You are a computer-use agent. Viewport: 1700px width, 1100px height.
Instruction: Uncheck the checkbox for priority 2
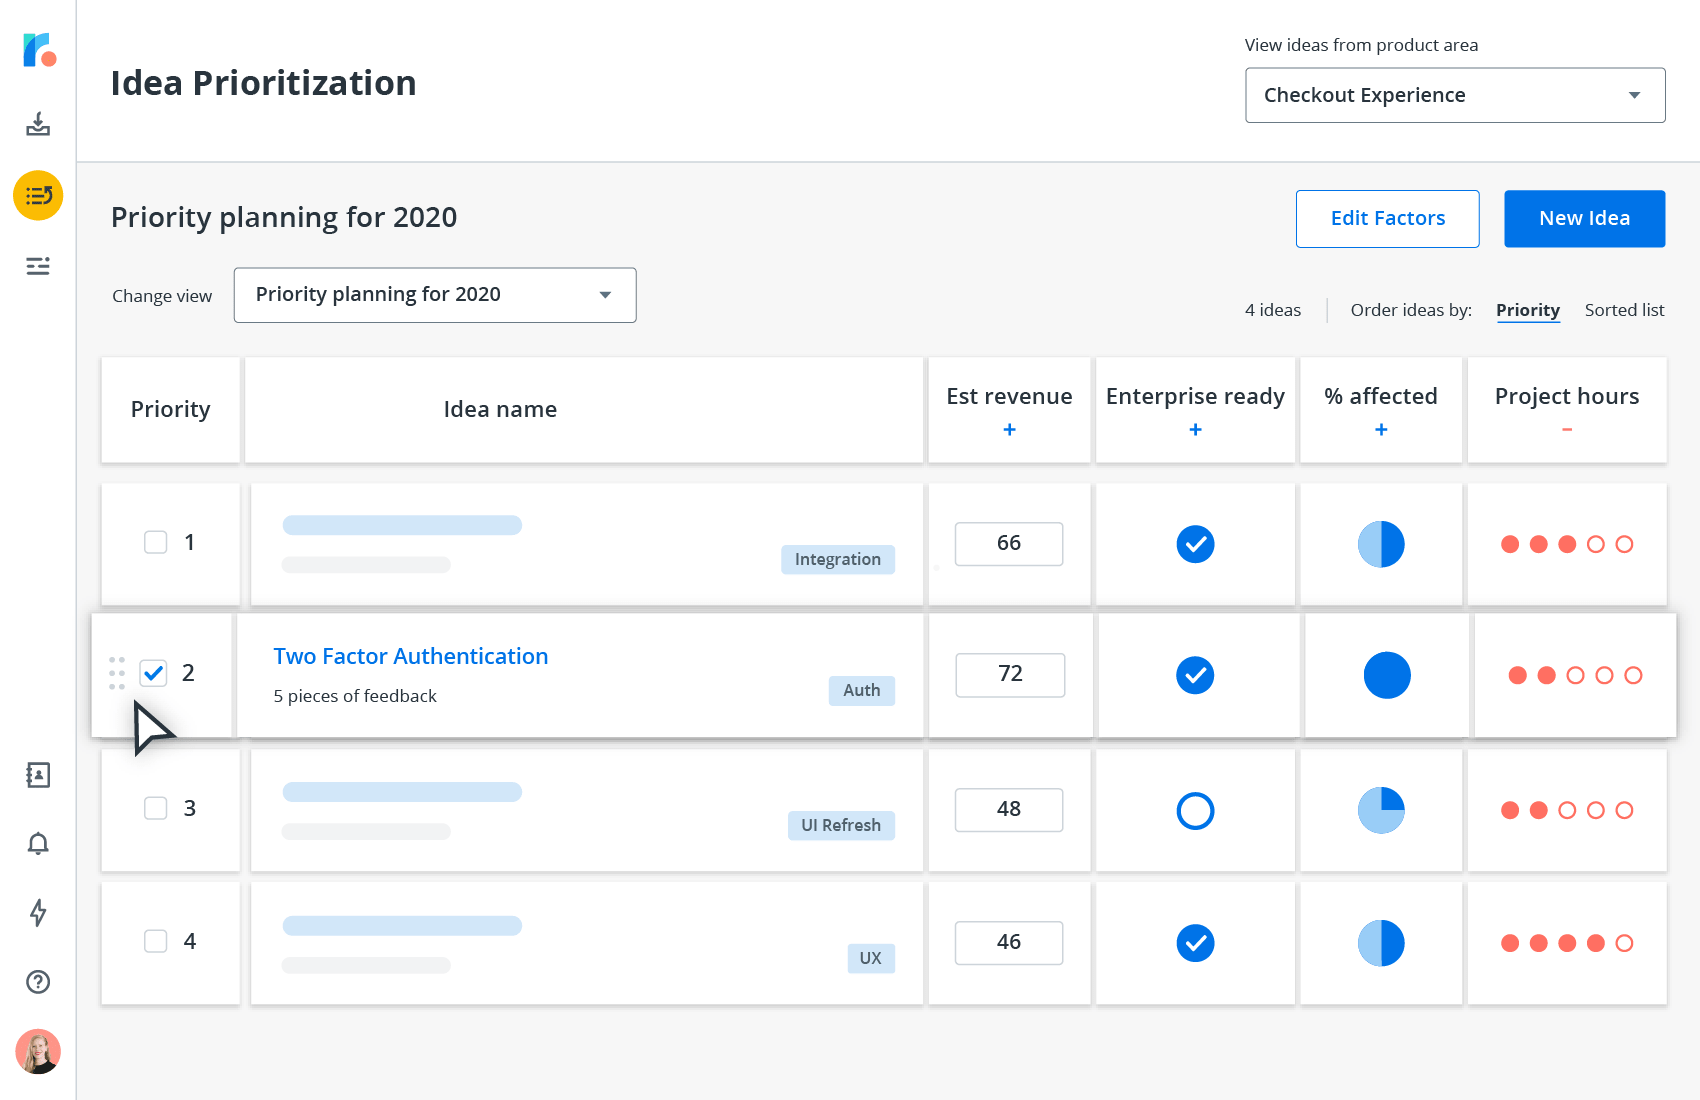(153, 673)
